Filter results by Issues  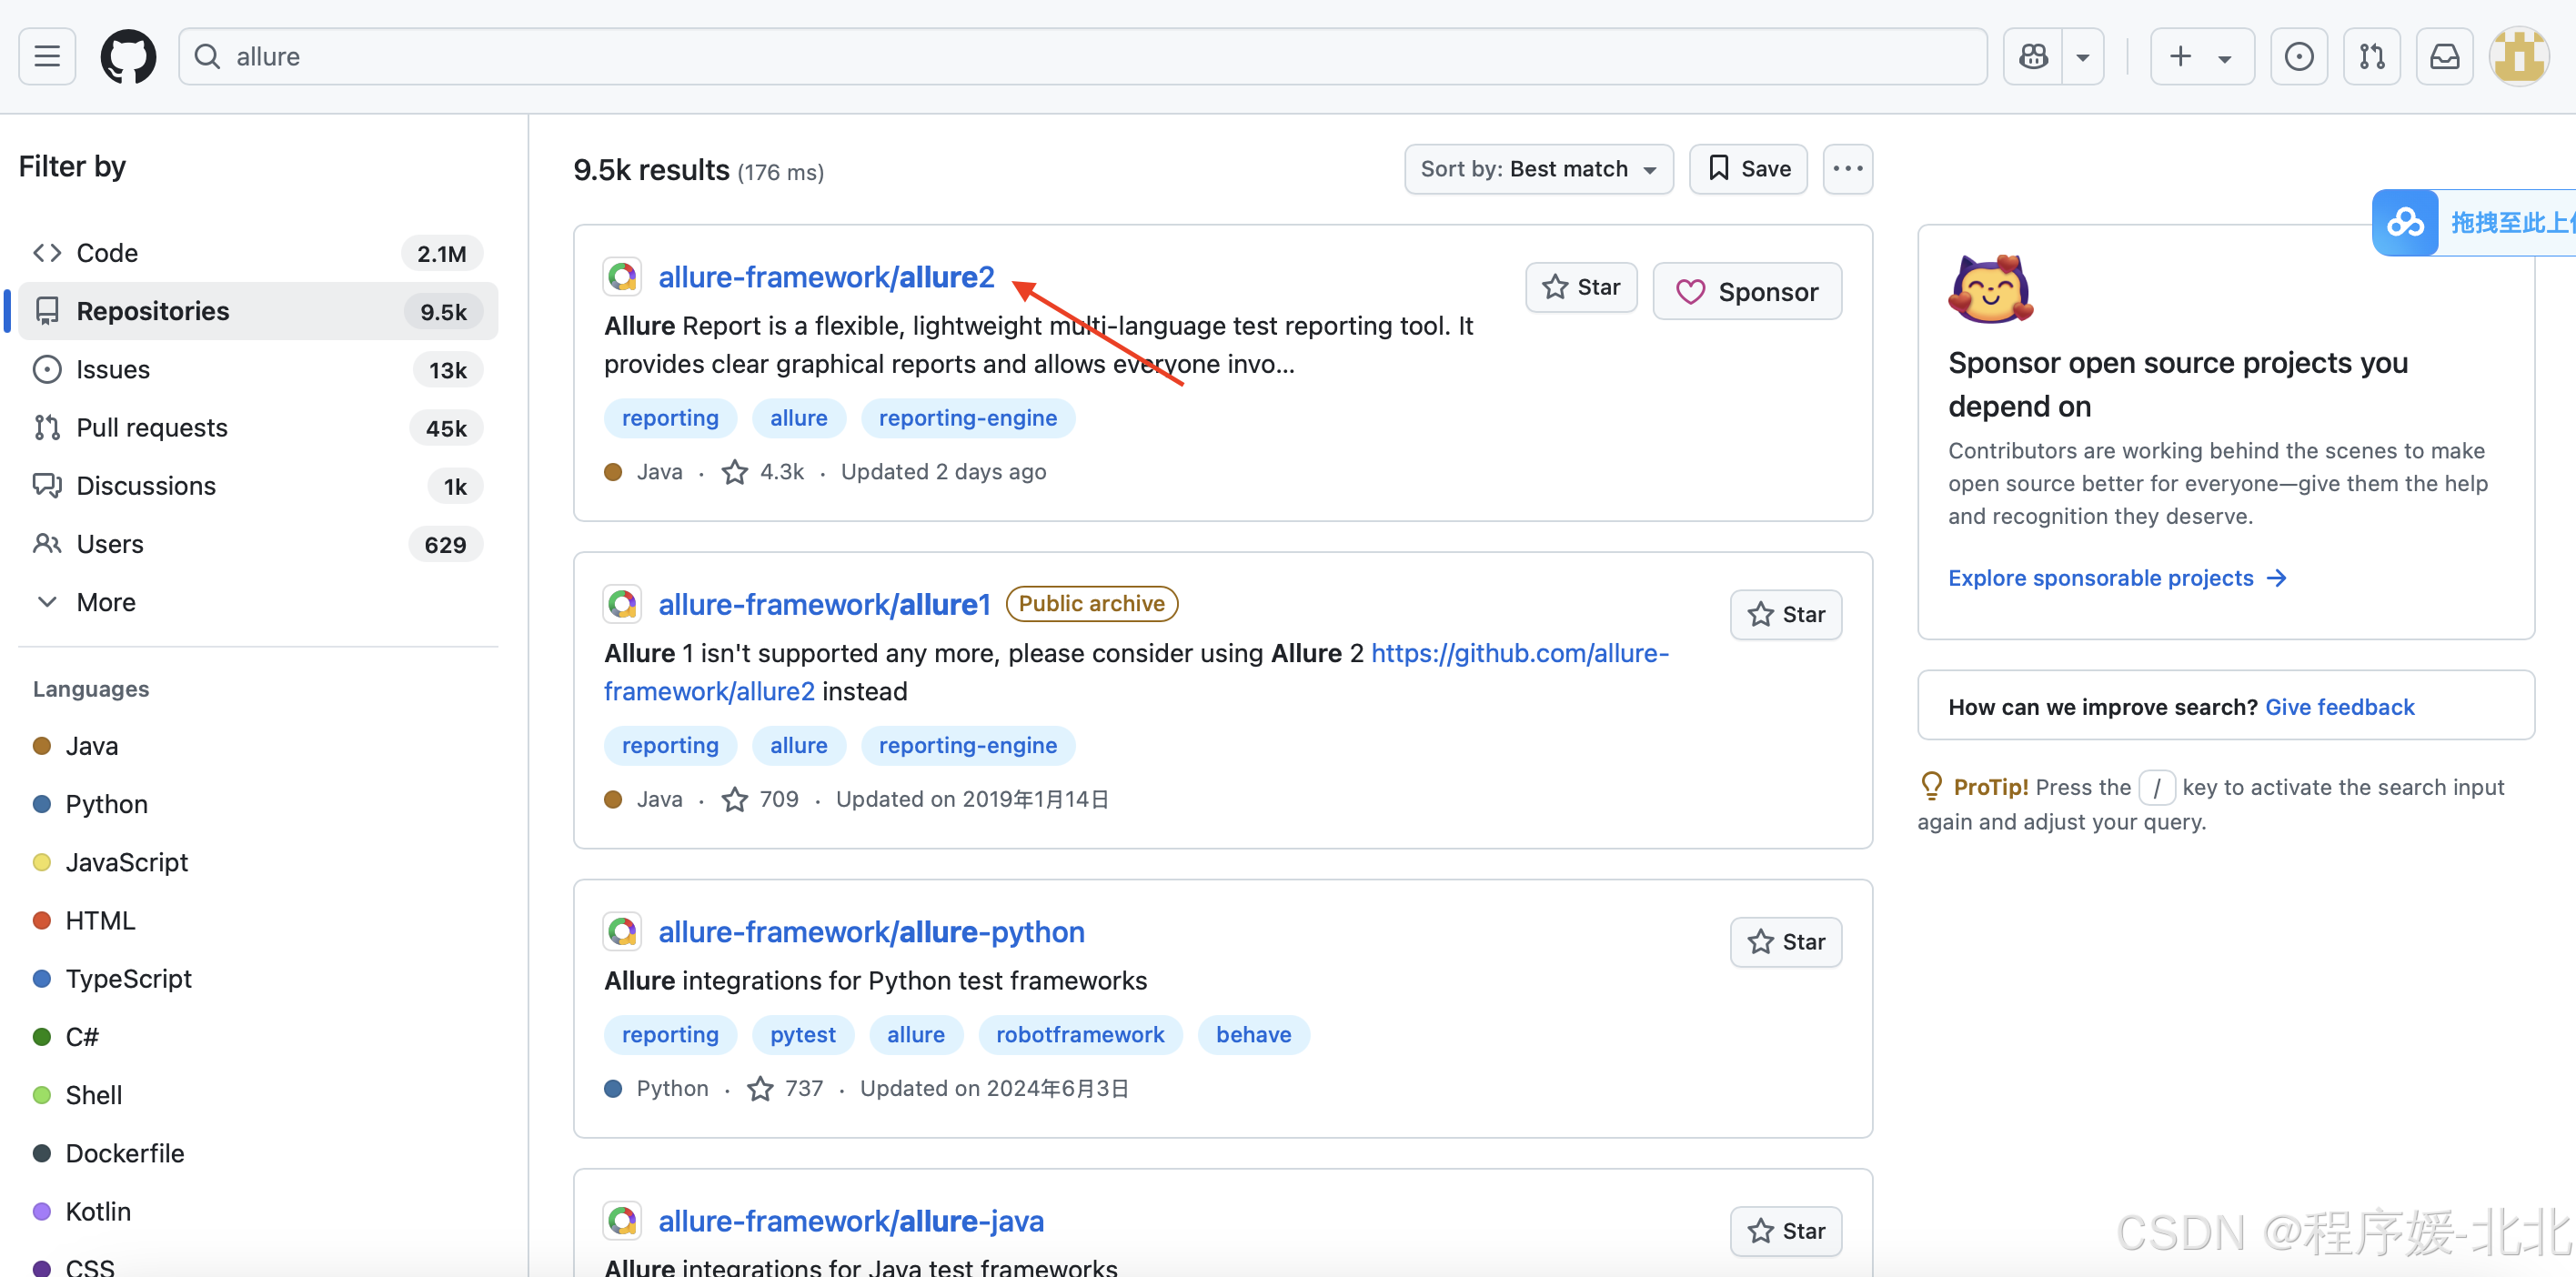pos(258,369)
